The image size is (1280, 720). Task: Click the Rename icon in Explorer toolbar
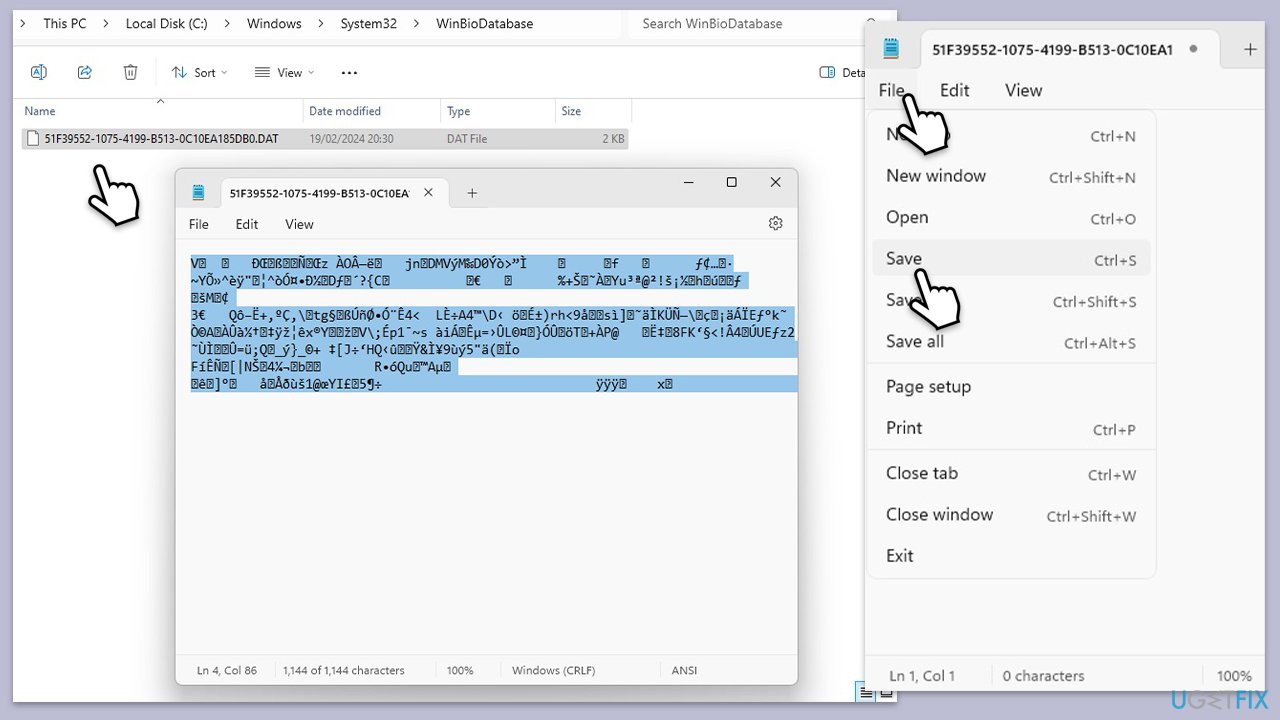39,72
